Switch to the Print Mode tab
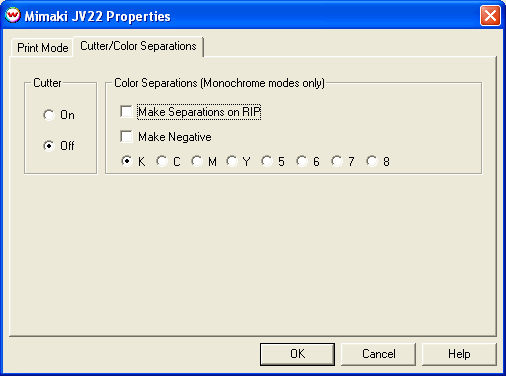506x376 pixels. click(x=42, y=48)
